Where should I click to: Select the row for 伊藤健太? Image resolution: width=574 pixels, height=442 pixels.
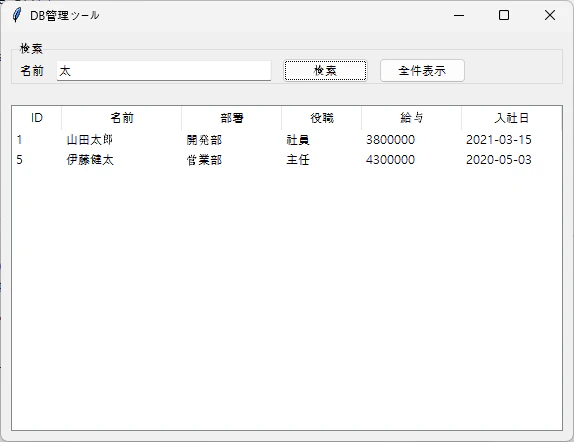[x=287, y=160]
